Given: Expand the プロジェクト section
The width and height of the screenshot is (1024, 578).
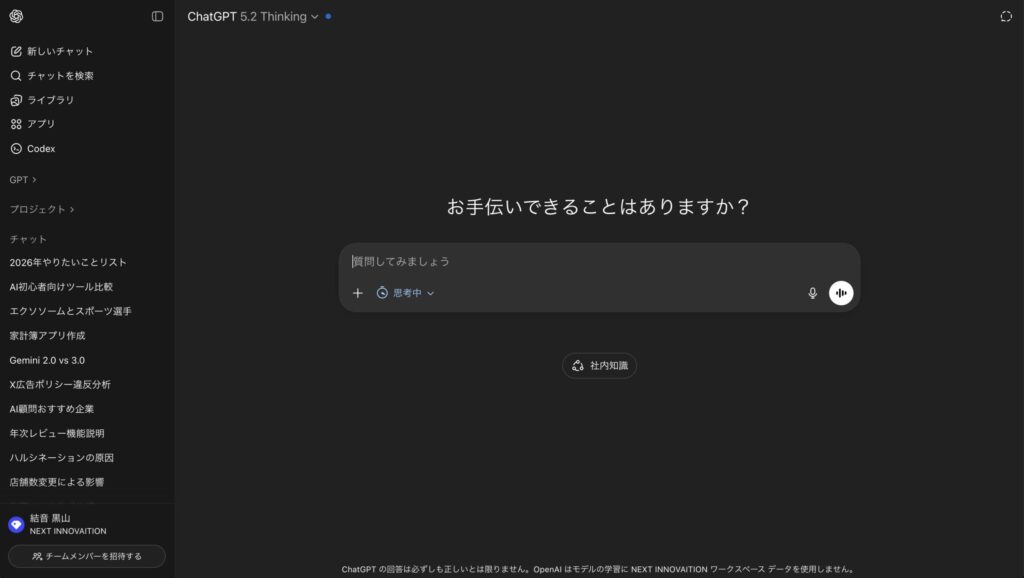Looking at the screenshot, I should point(42,210).
